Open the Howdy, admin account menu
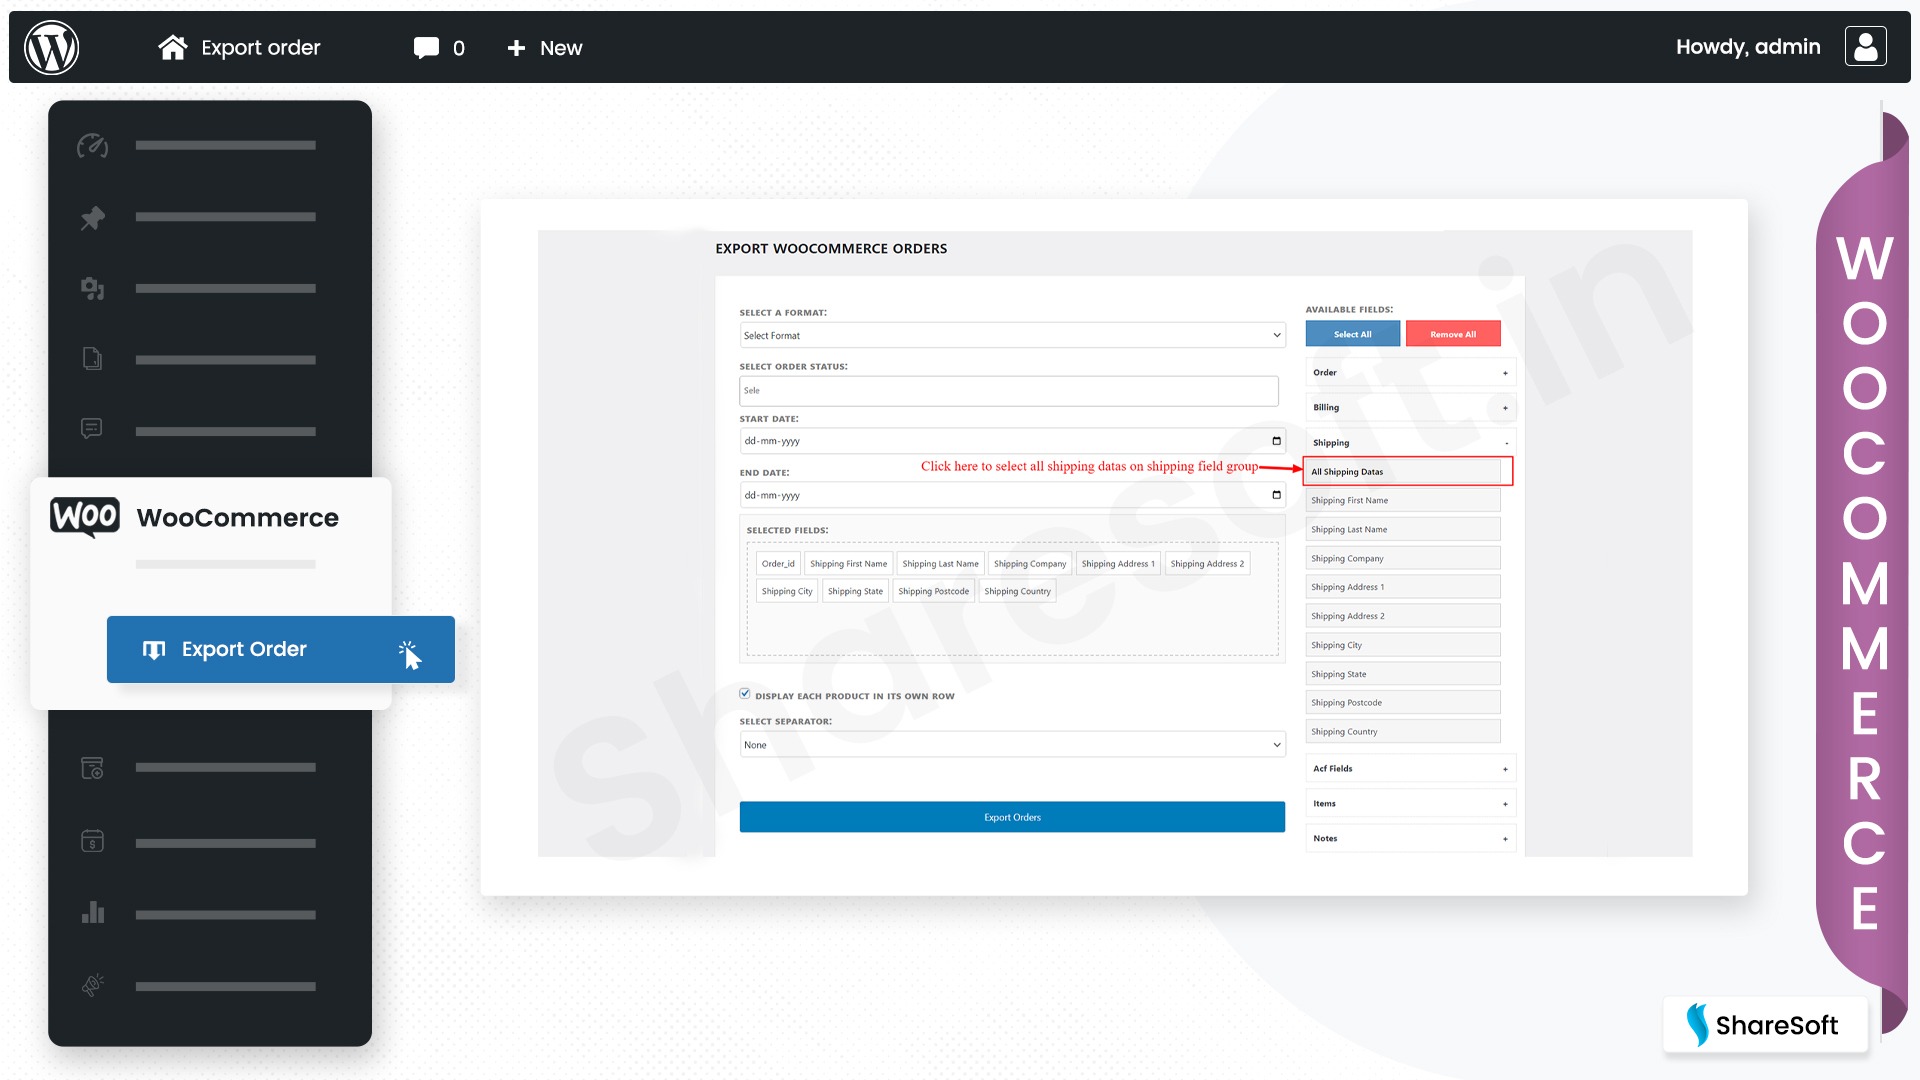The height and width of the screenshot is (1080, 1920). click(x=1747, y=47)
